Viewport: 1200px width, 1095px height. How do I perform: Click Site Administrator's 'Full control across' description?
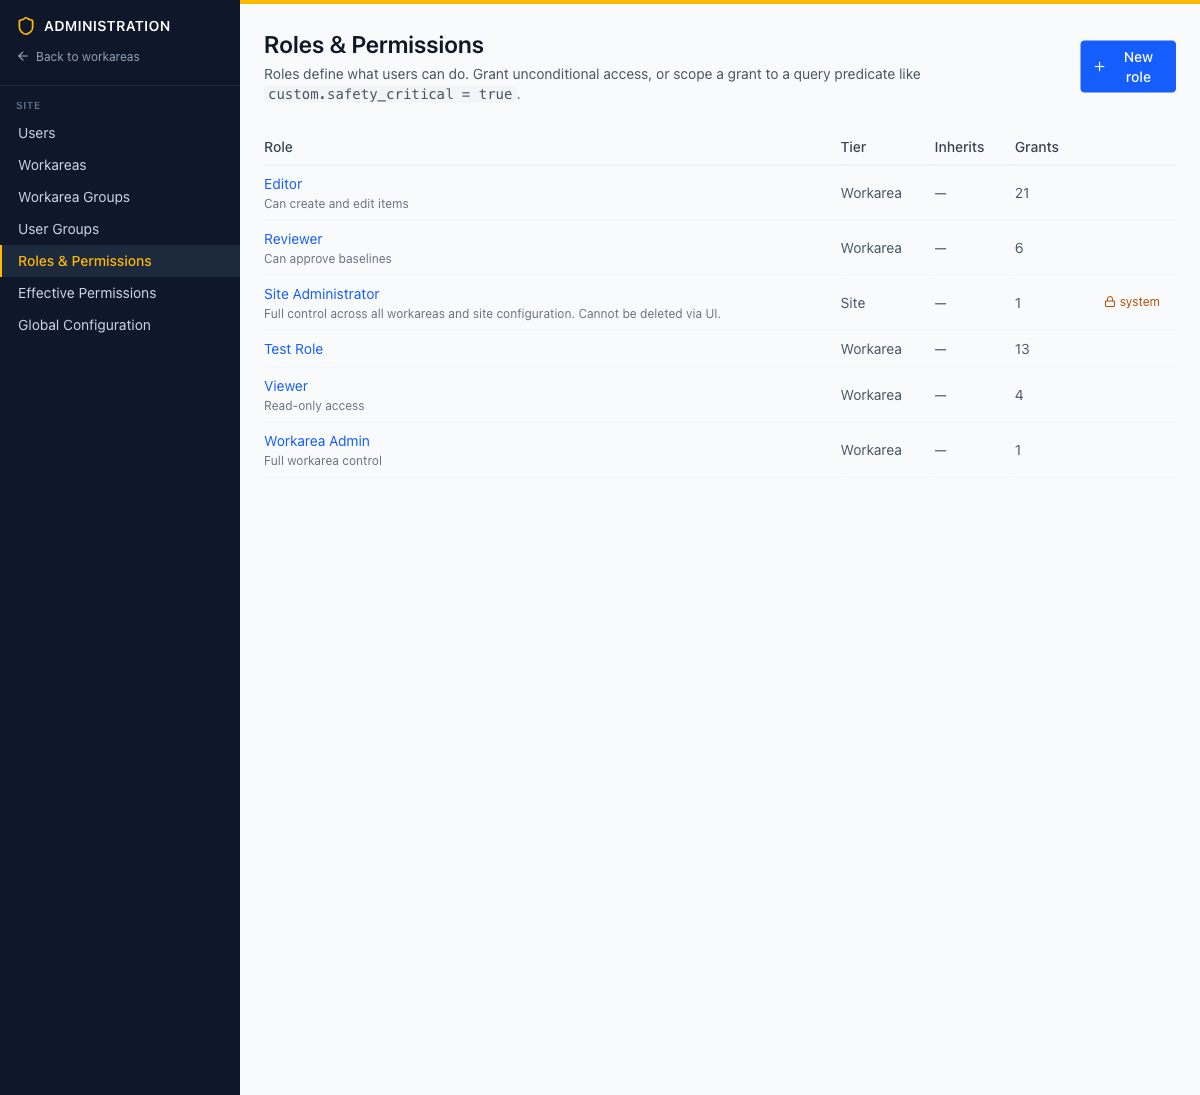(492, 314)
